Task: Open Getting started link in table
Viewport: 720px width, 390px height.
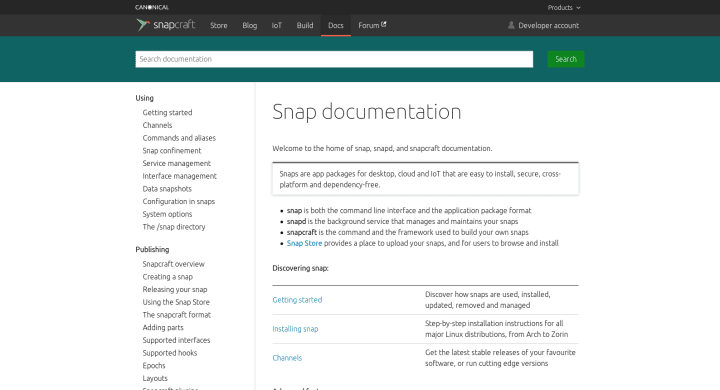Action: 297,300
